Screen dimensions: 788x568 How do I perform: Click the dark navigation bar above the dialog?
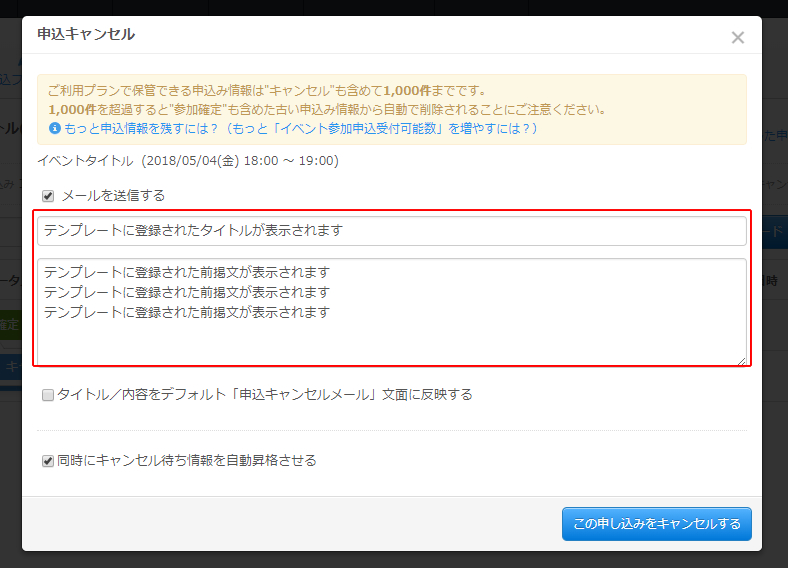pyautogui.click(x=394, y=7)
